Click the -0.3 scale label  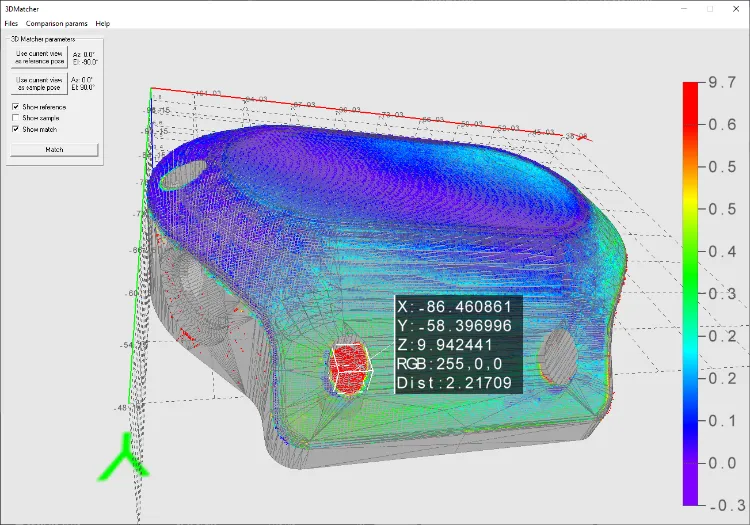(727, 505)
